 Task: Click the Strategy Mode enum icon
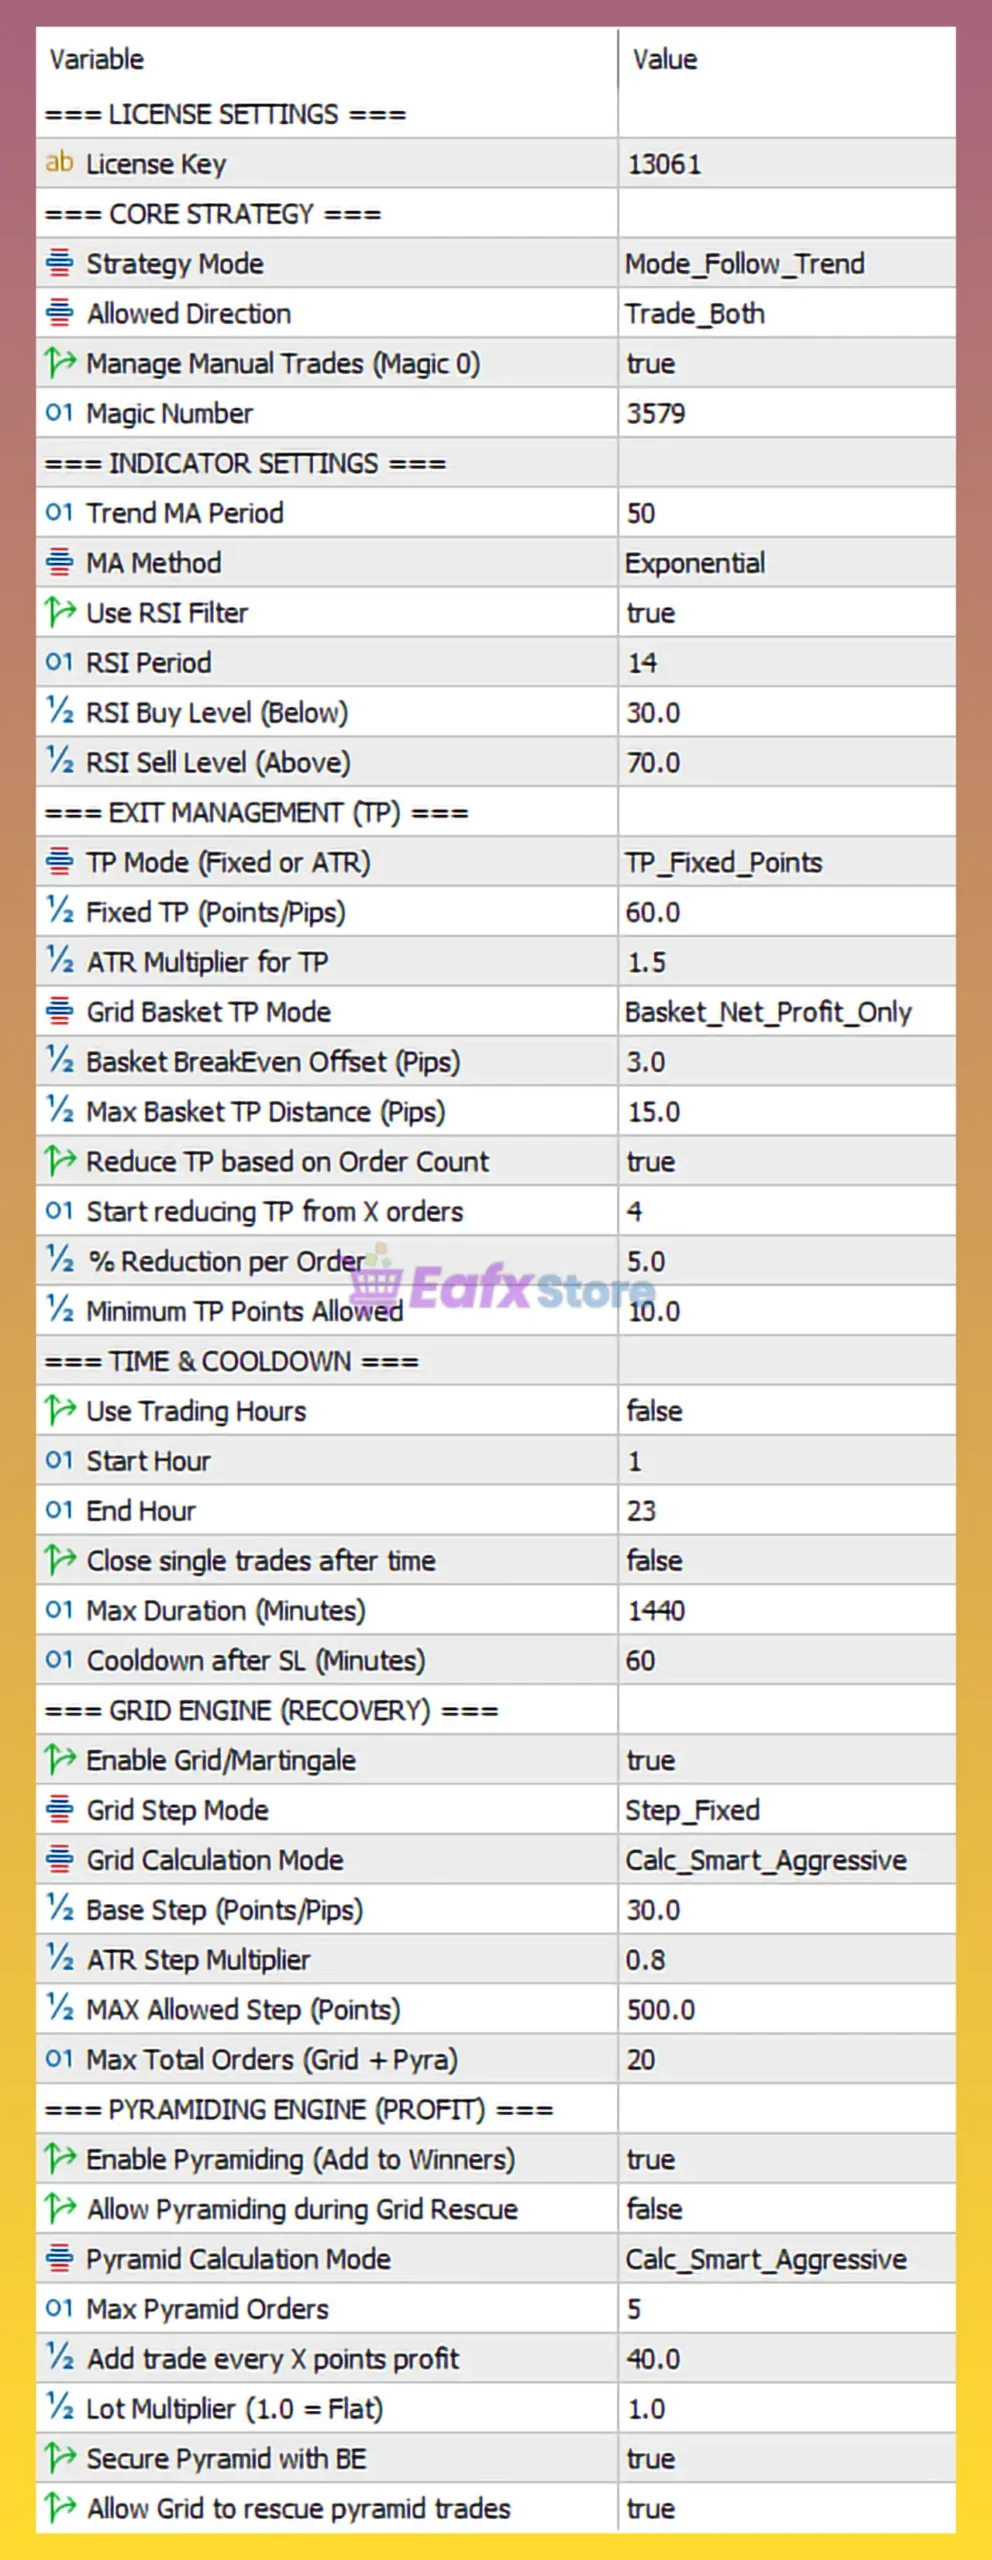(59, 263)
